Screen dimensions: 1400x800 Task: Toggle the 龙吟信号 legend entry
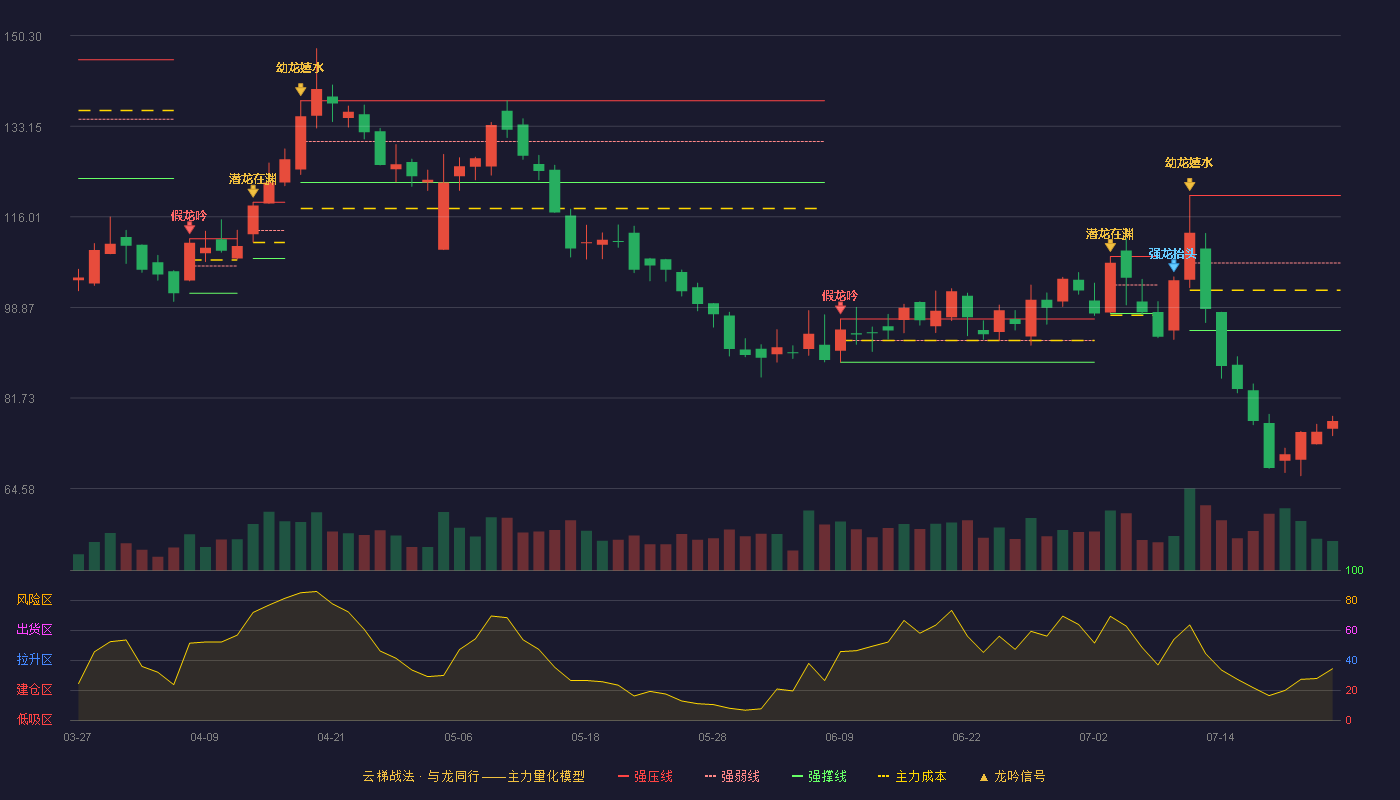click(x=1012, y=776)
